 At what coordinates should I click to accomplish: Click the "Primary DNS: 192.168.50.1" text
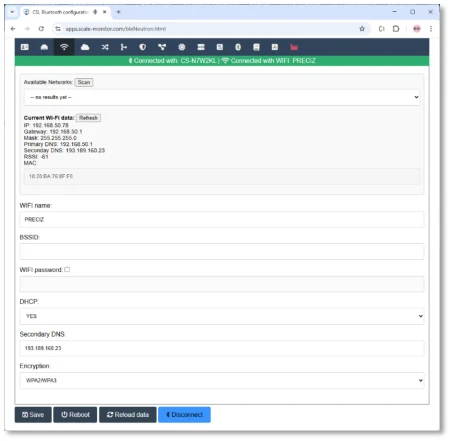click(58, 144)
